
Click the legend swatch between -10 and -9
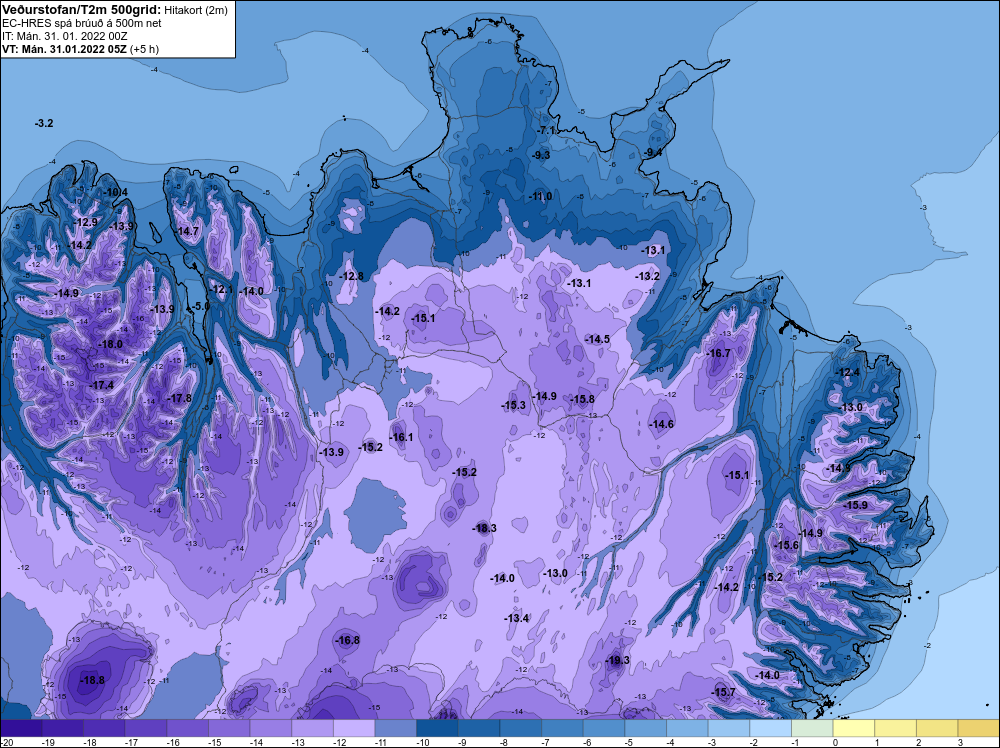point(437,728)
